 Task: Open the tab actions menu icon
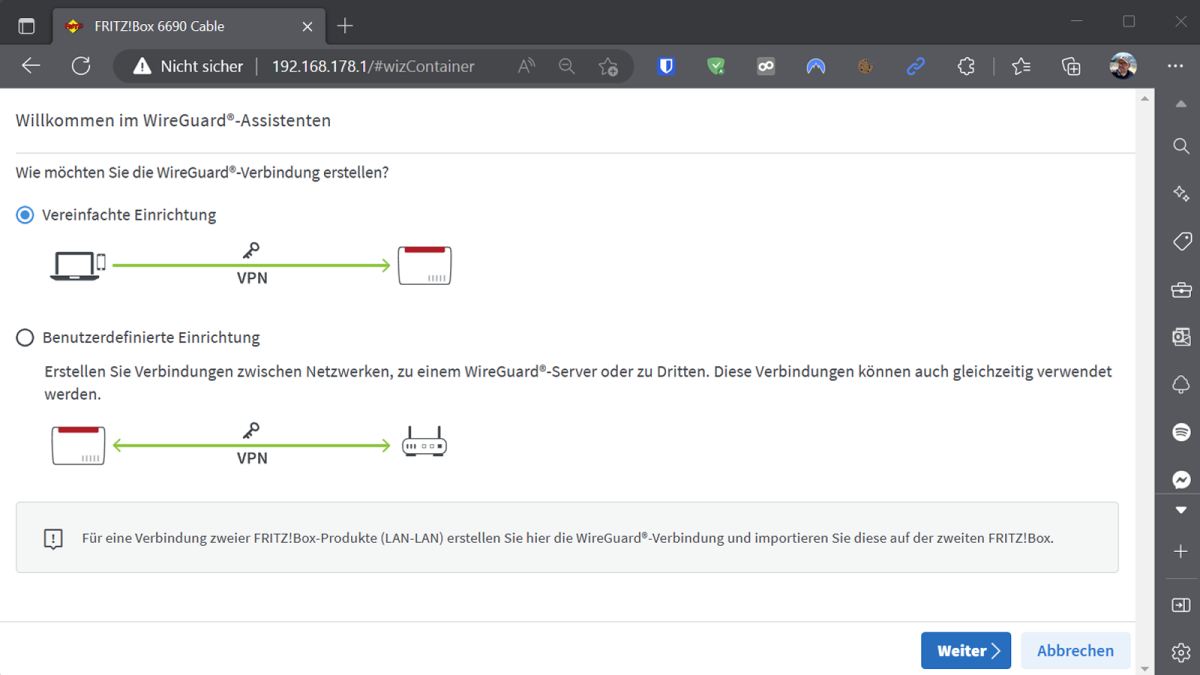27,26
